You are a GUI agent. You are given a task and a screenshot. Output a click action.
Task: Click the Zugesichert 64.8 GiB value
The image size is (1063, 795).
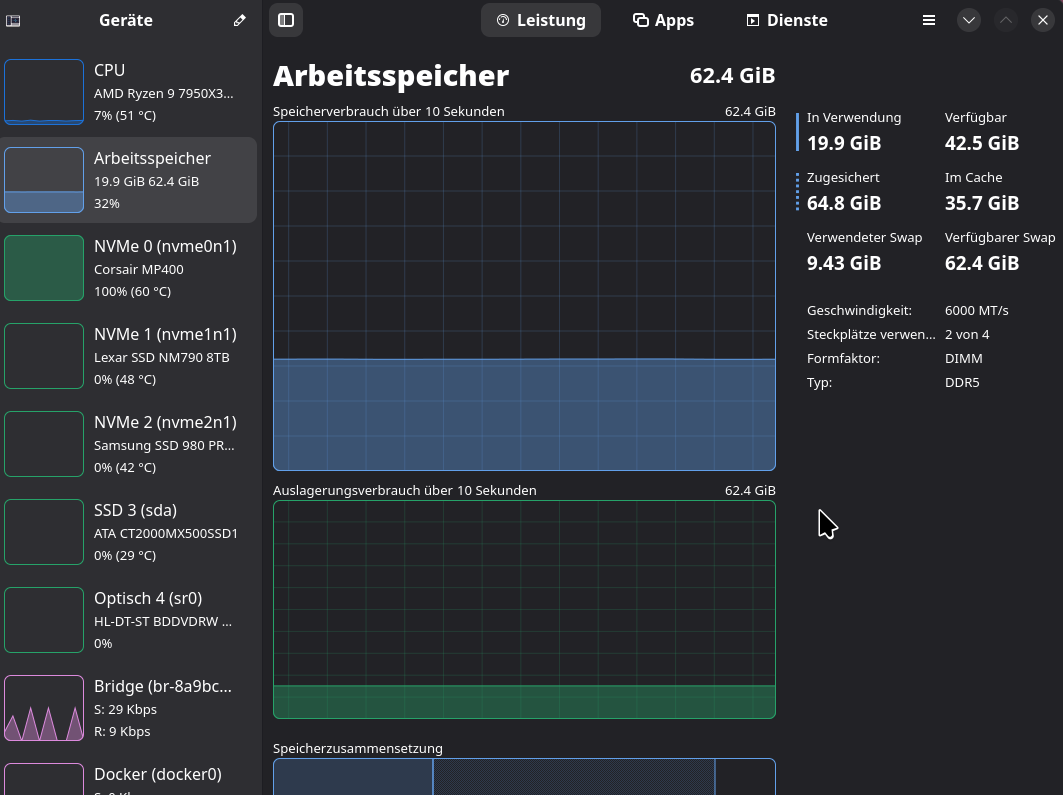pos(844,203)
